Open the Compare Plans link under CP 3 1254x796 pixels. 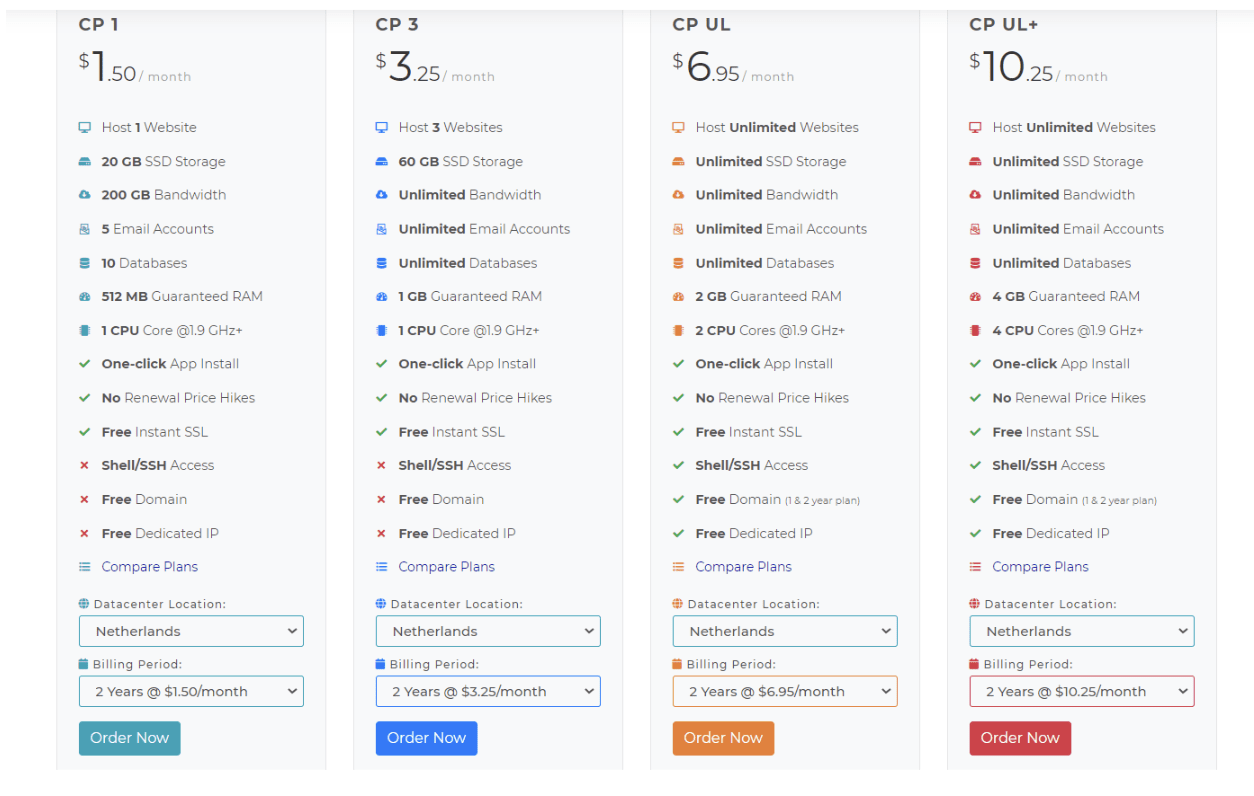[x=446, y=567]
